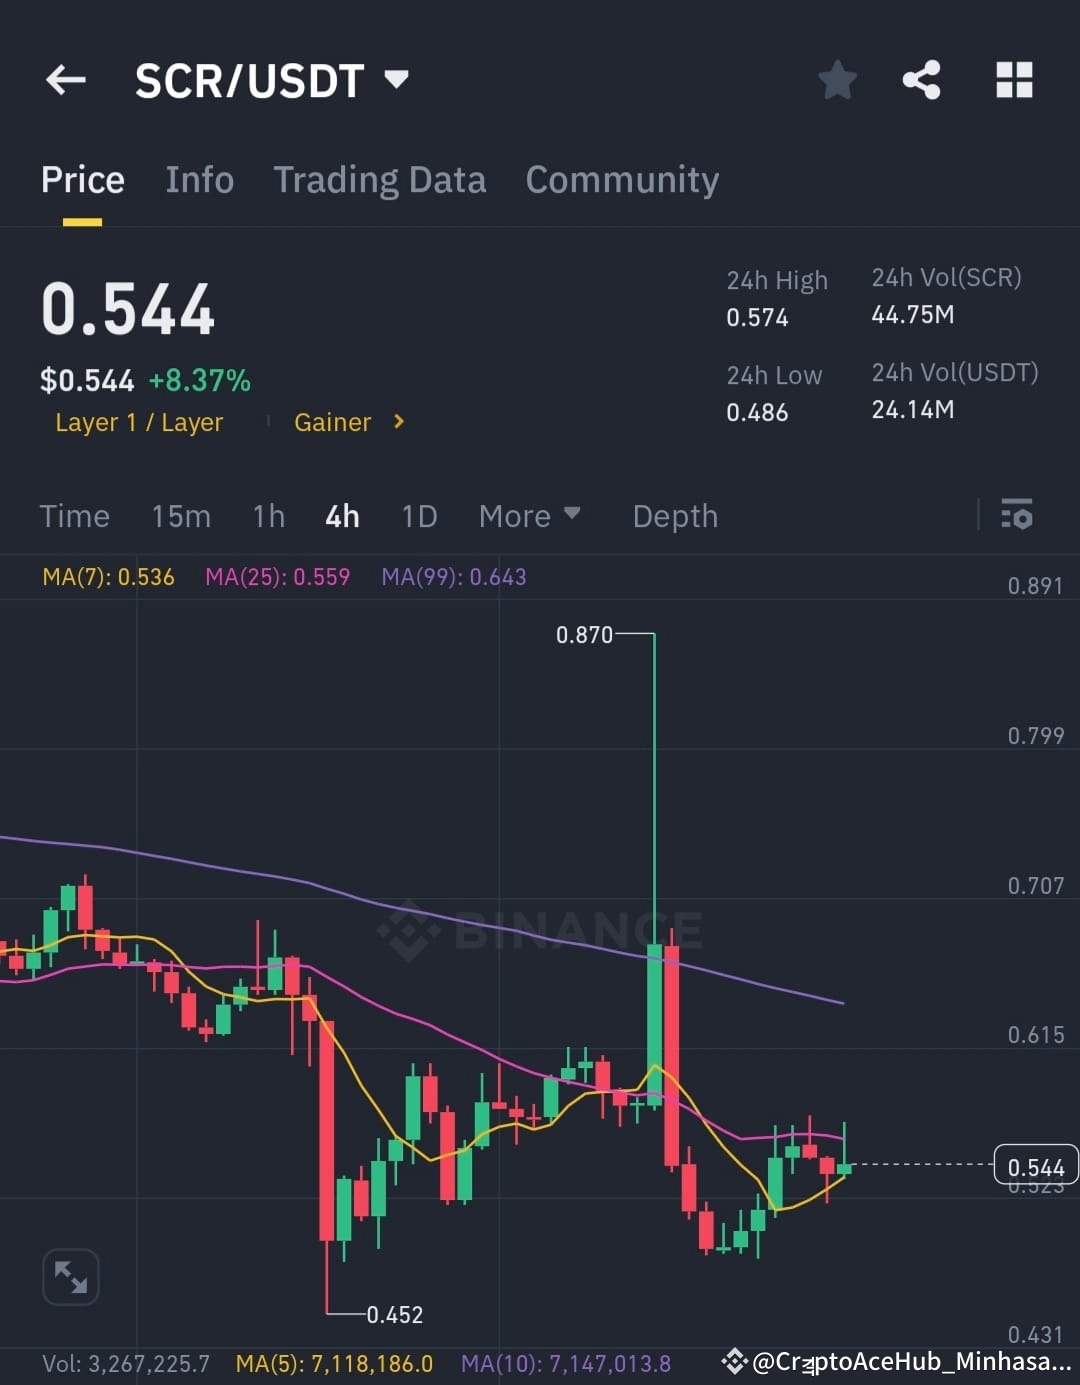Screen dimensions: 1080x1385
Task: Tap the MA(99): 0.643 indicator label
Action: click(453, 577)
